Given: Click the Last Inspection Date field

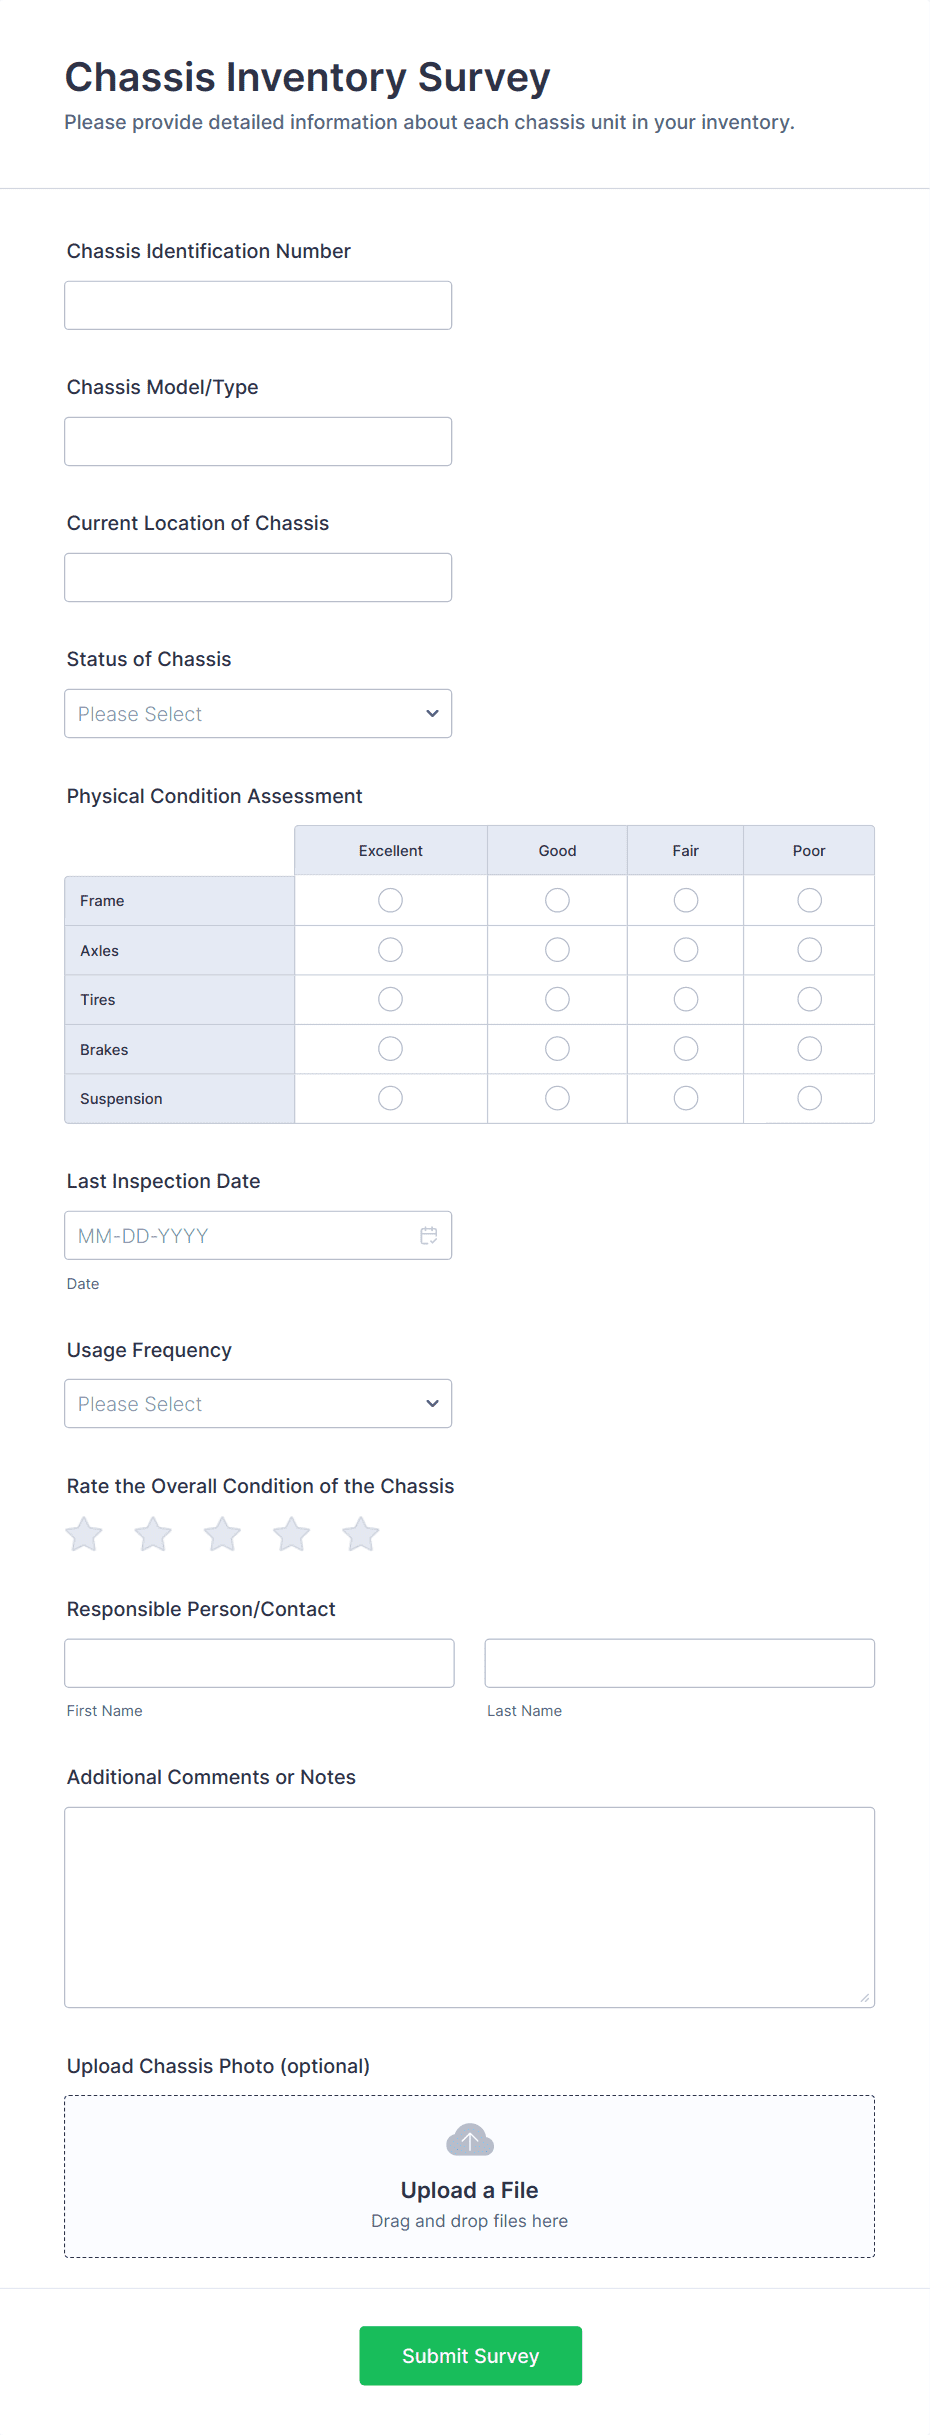Looking at the screenshot, I should pos(240,1236).
